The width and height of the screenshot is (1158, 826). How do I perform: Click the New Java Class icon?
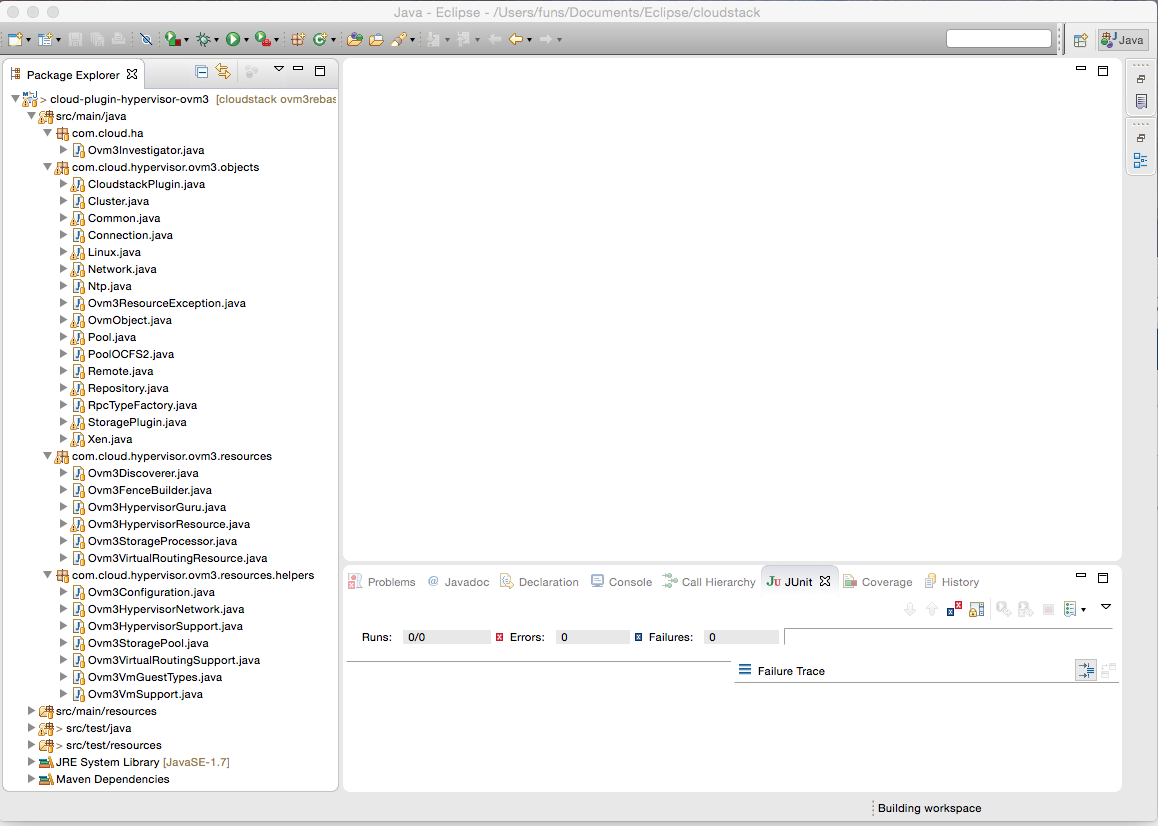coord(320,39)
